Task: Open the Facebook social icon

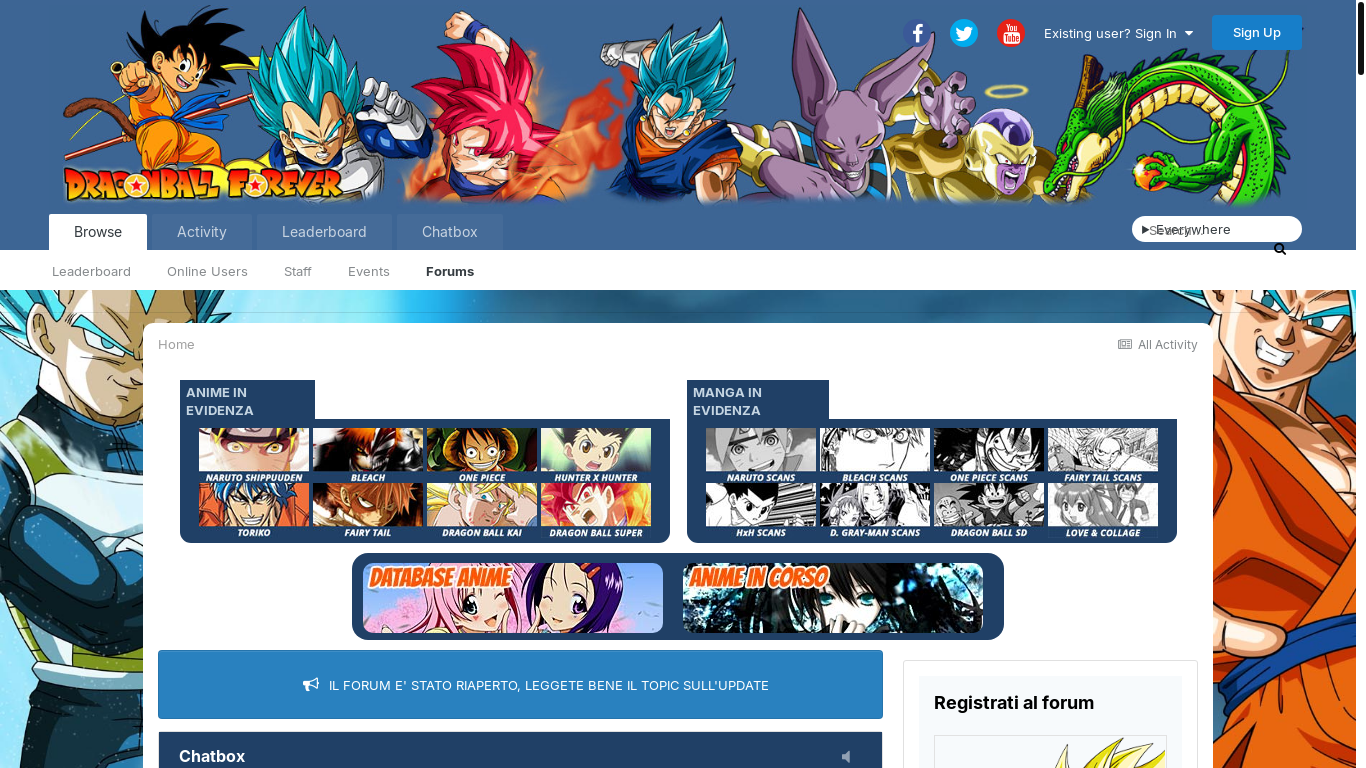Action: pyautogui.click(x=917, y=33)
